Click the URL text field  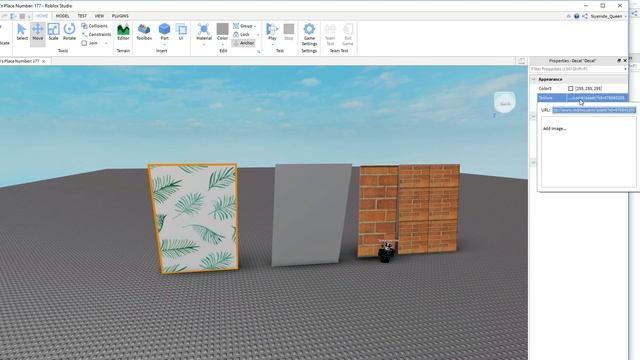point(594,110)
